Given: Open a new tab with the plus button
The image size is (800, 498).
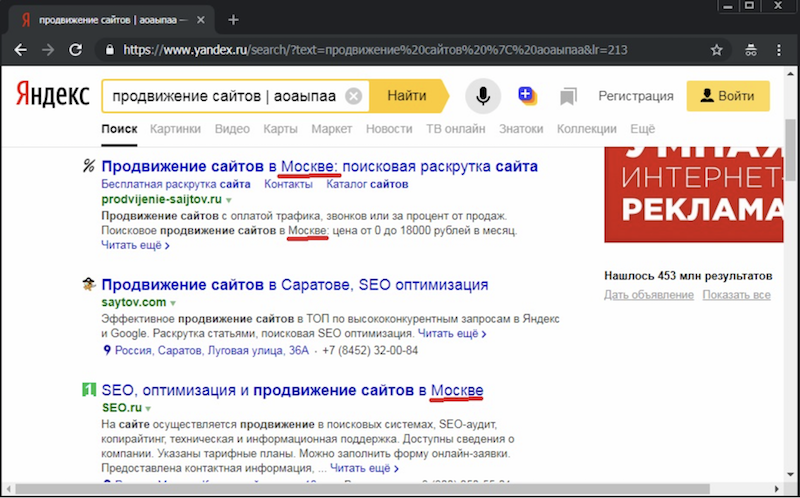Looking at the screenshot, I should click(233, 20).
